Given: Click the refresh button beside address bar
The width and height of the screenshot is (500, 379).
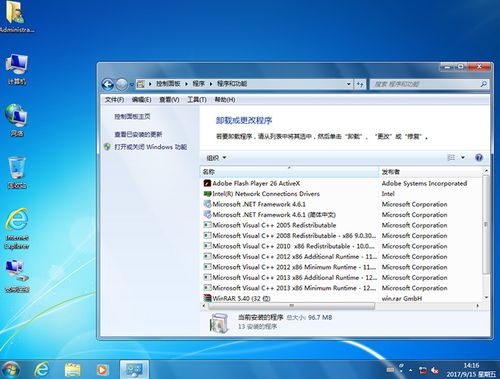Looking at the screenshot, I should click(x=360, y=84).
